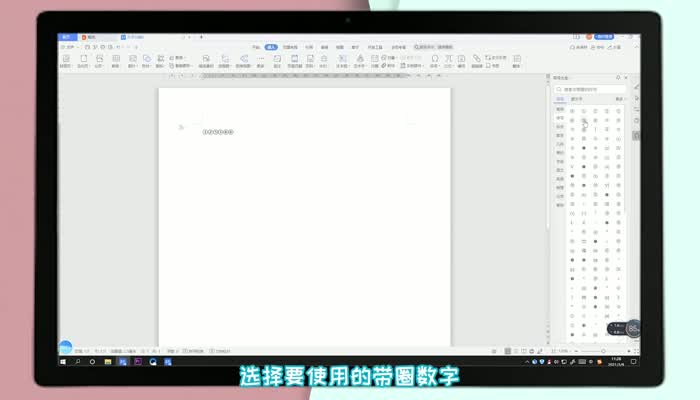Switch to 颜文字 tab in symbol panel
The width and height of the screenshot is (700, 400).
576,99
